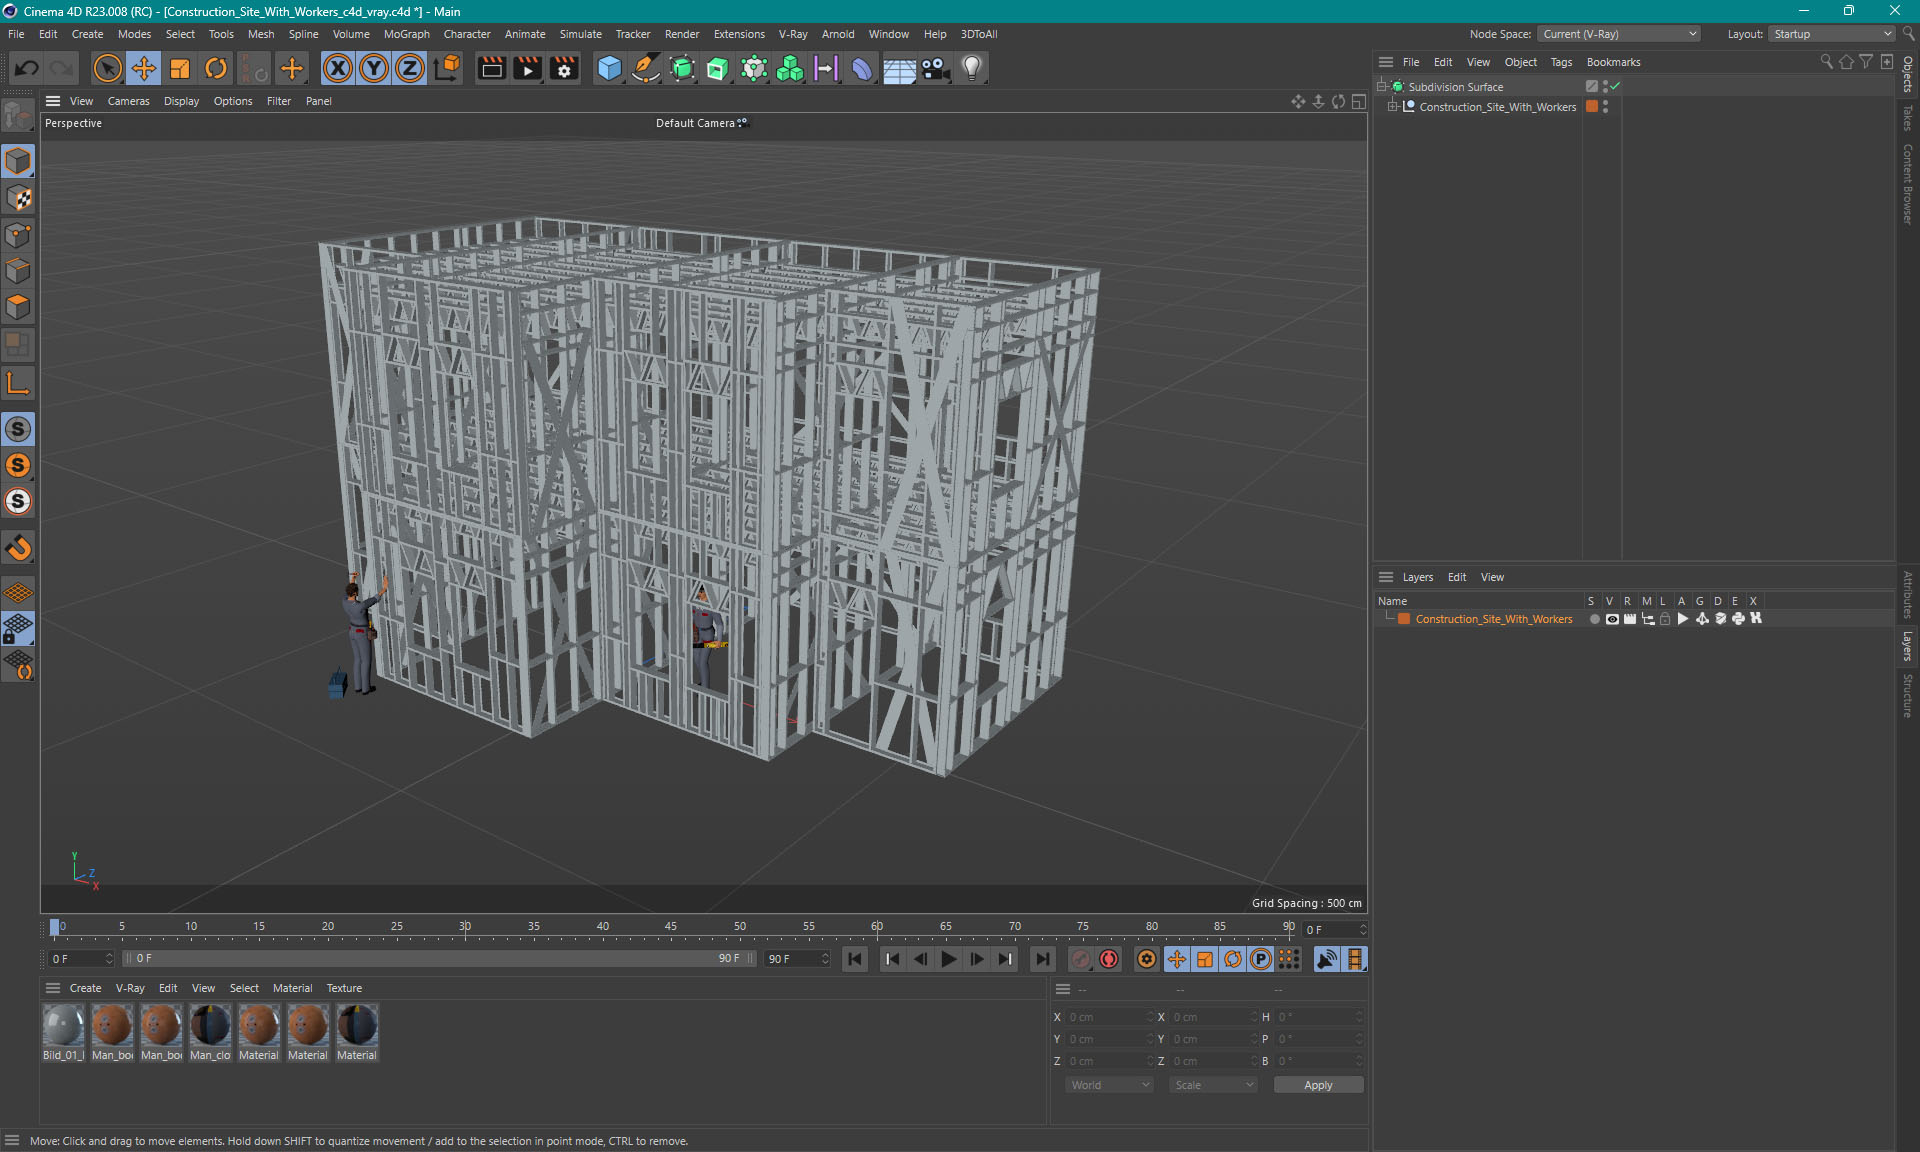Open the Spline Pen tool
This screenshot has width=1920, height=1152.
(646, 68)
